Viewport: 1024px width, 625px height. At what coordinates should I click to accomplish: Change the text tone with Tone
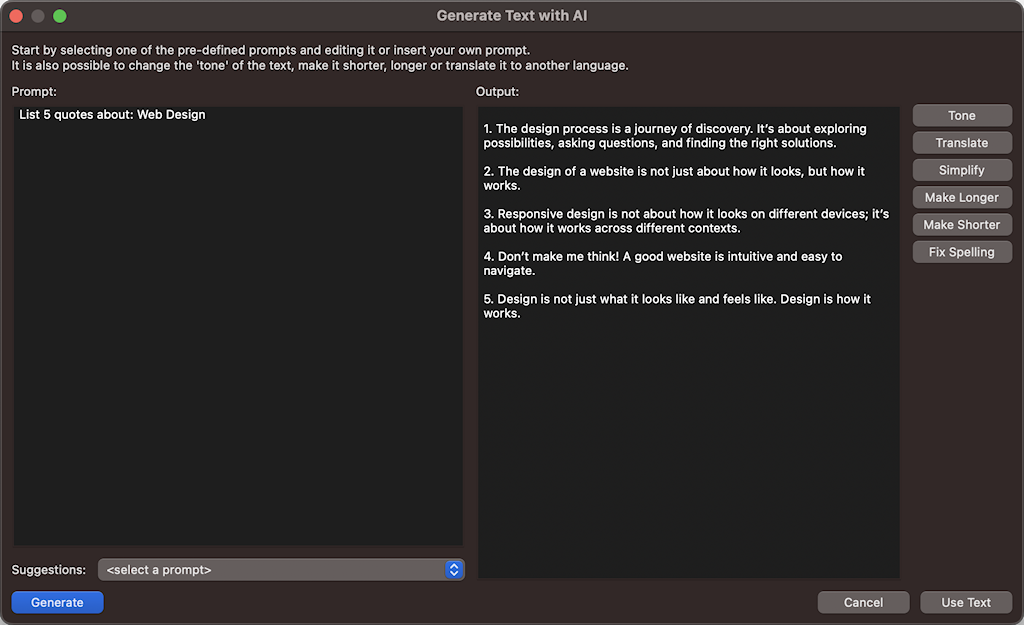962,116
